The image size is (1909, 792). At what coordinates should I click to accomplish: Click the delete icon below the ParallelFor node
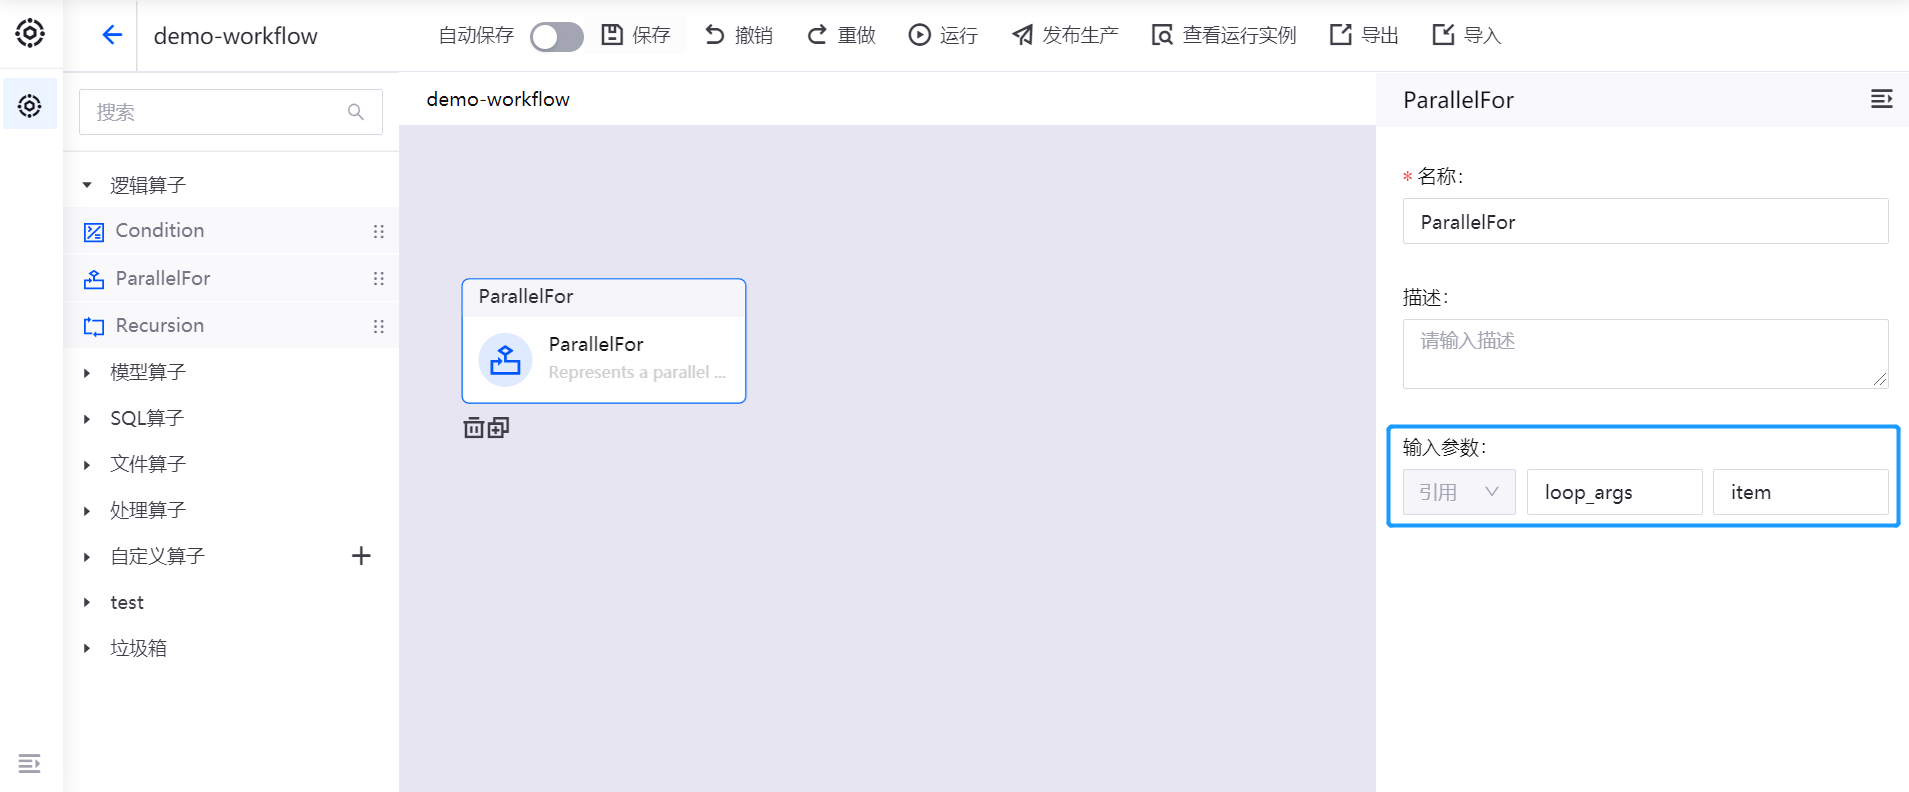point(474,428)
